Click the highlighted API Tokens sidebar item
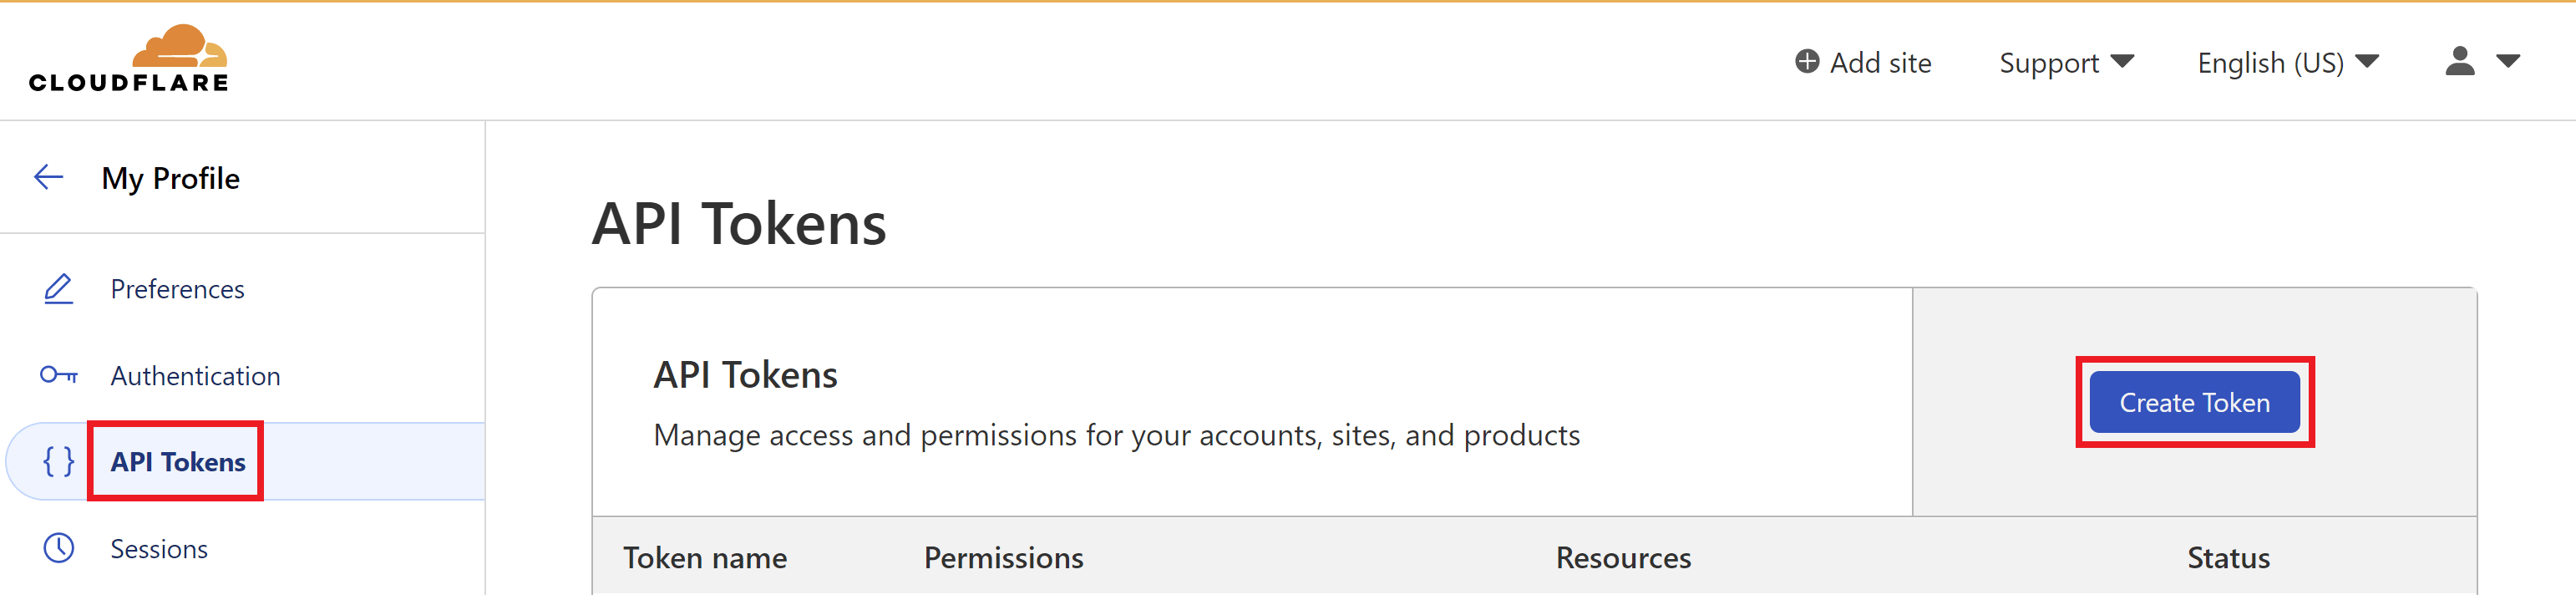The width and height of the screenshot is (2576, 595). click(177, 461)
